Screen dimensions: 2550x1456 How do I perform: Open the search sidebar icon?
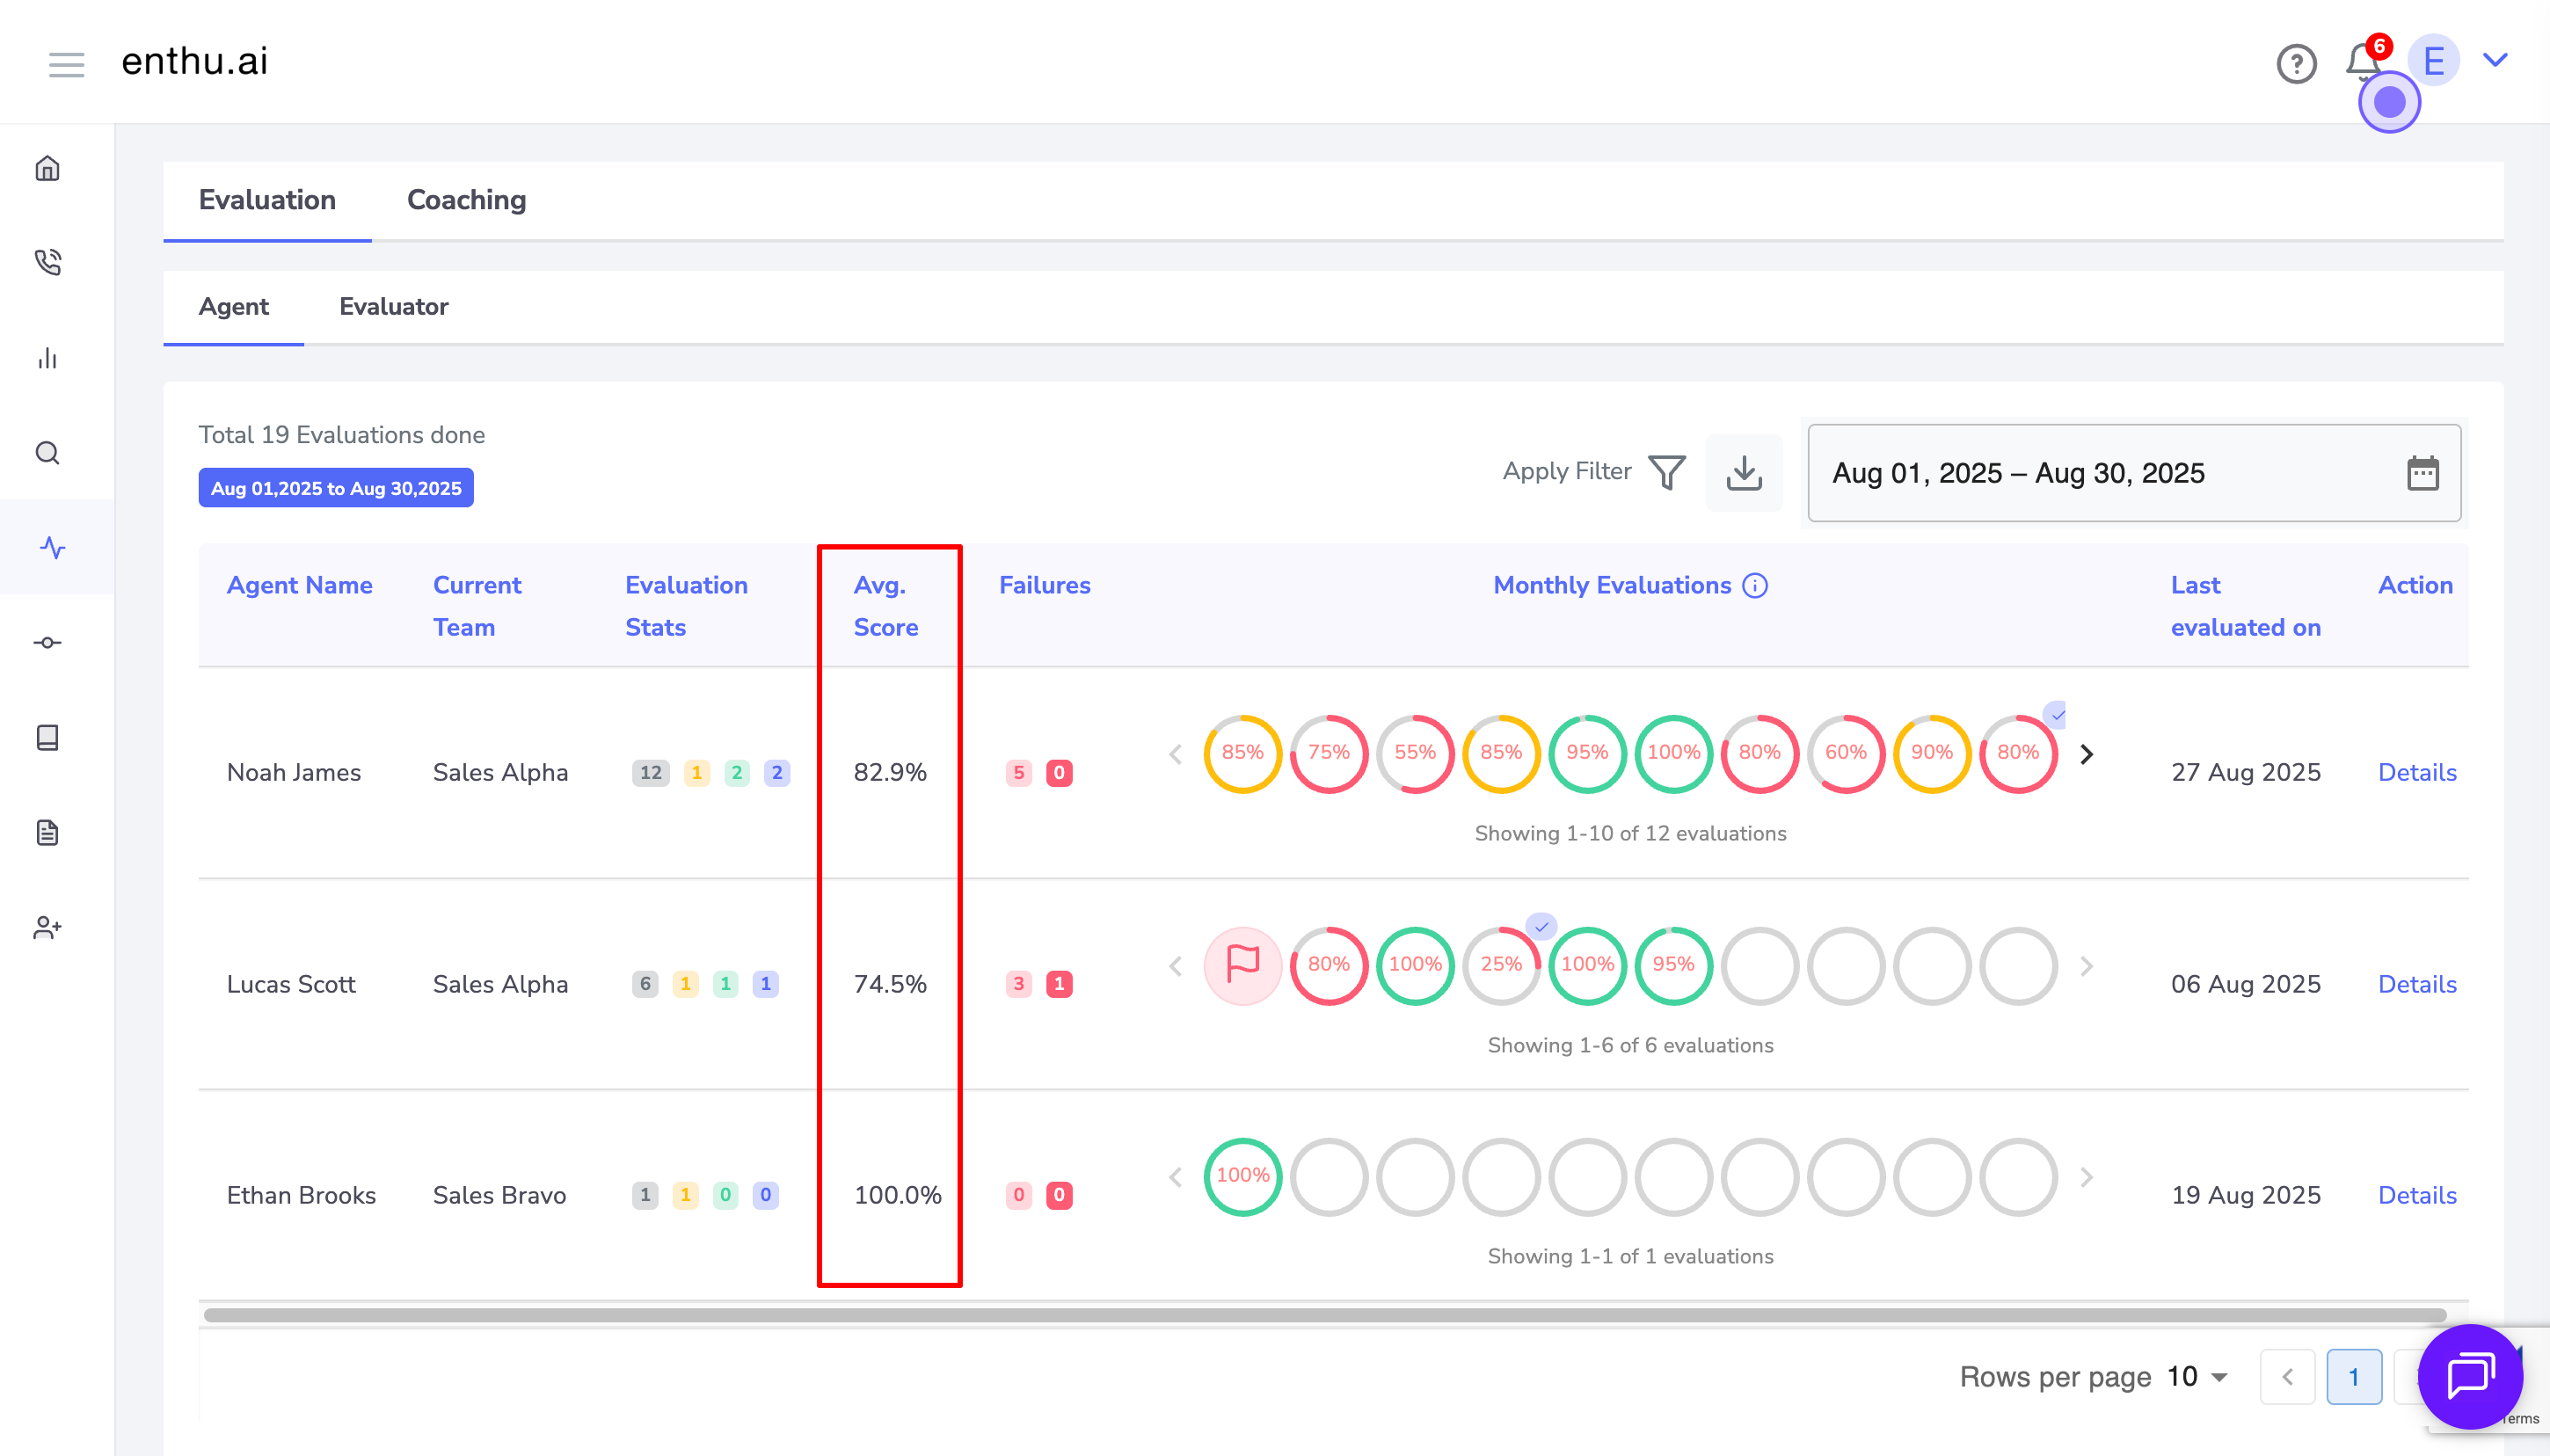click(47, 453)
